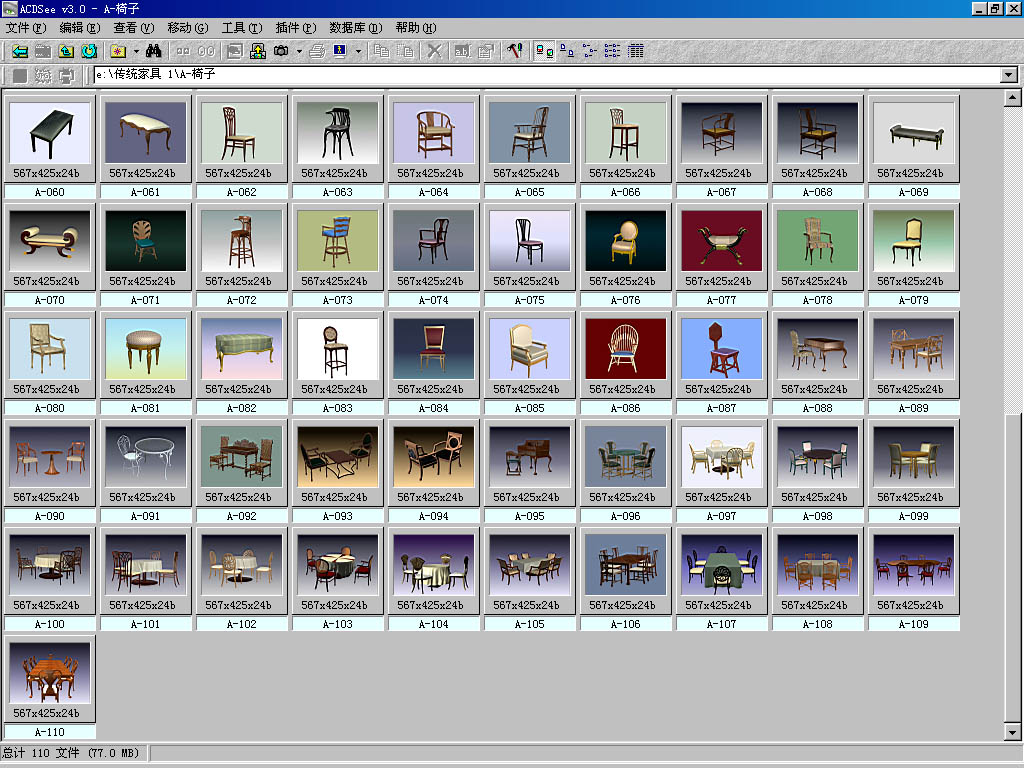Click the printer icon in toolbar
1024x768 pixels.
(x=316, y=51)
